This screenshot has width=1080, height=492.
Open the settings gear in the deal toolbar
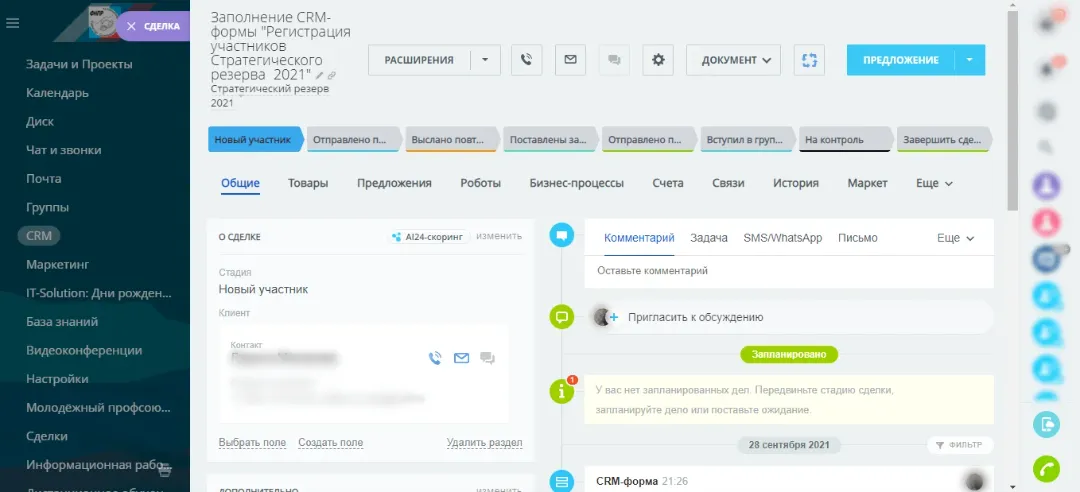[x=658, y=60]
